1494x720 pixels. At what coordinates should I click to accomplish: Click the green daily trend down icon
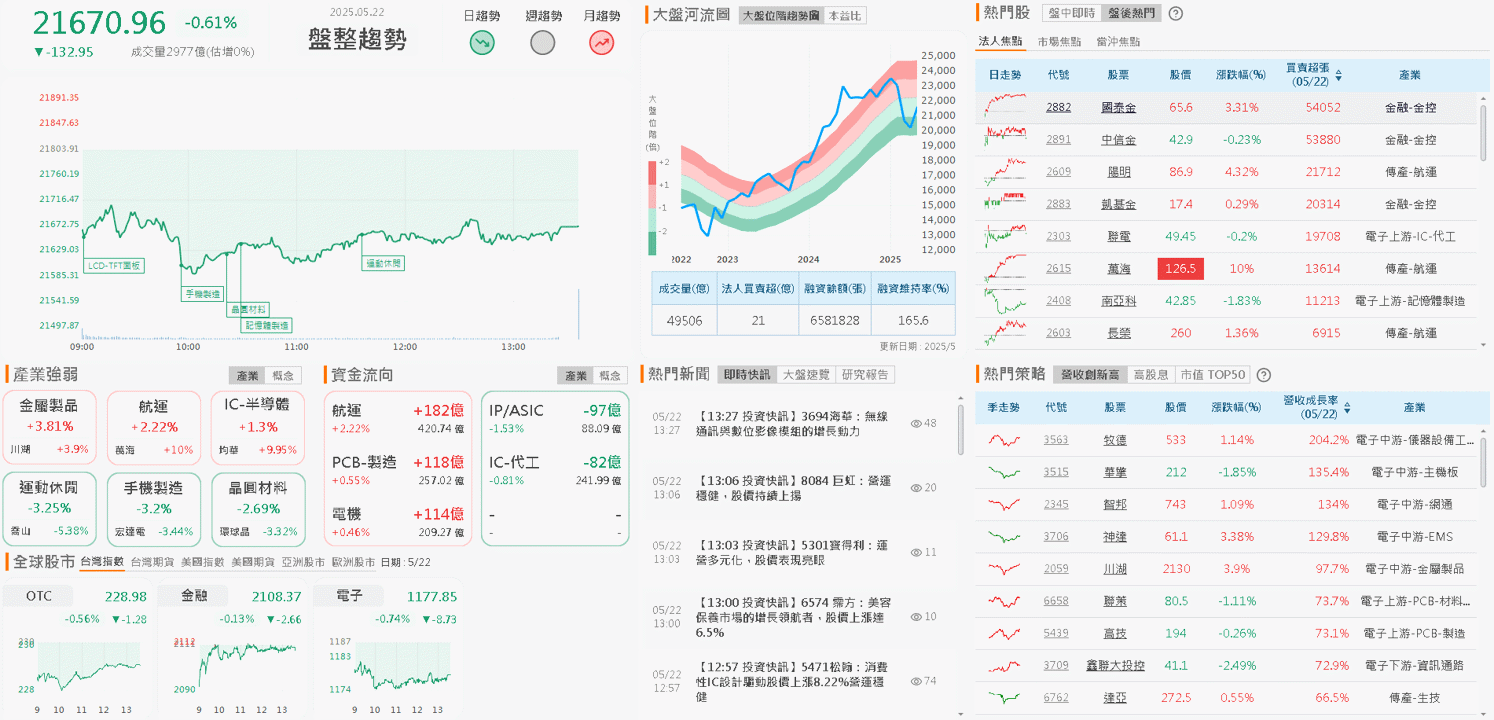(482, 43)
